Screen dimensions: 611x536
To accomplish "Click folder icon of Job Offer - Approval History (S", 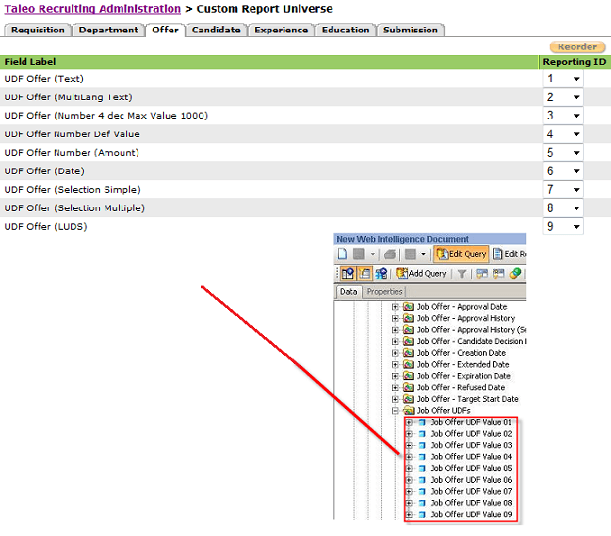I will 408,330.
